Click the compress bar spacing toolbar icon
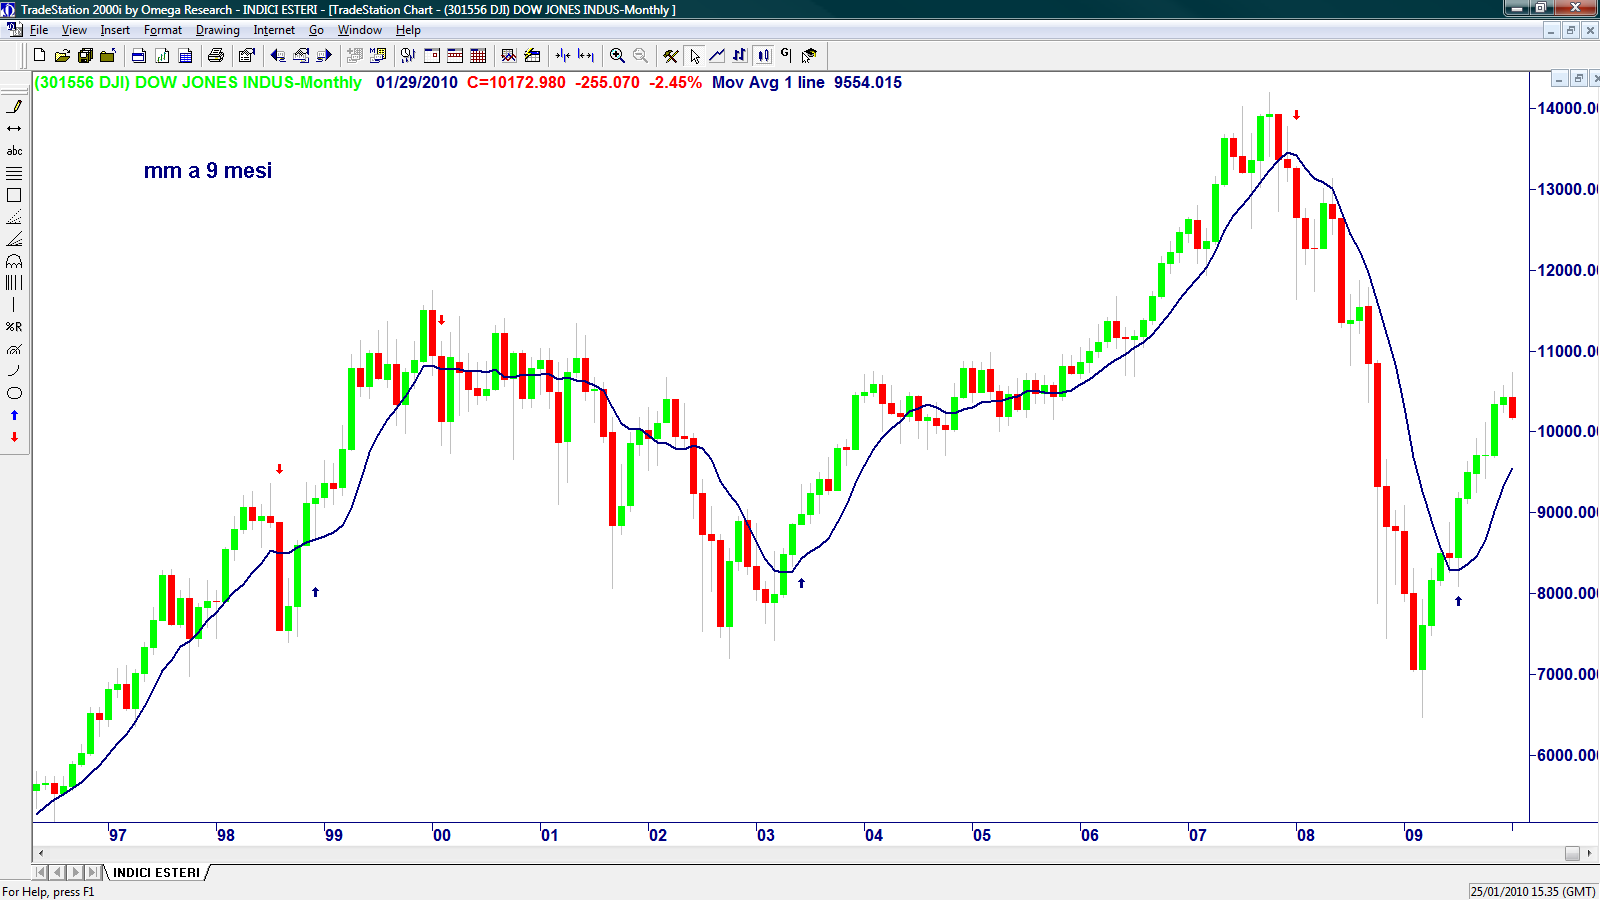 click(563, 56)
